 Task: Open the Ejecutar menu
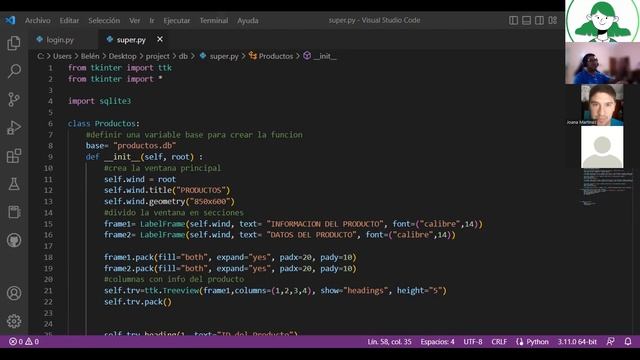pyautogui.click(x=177, y=20)
